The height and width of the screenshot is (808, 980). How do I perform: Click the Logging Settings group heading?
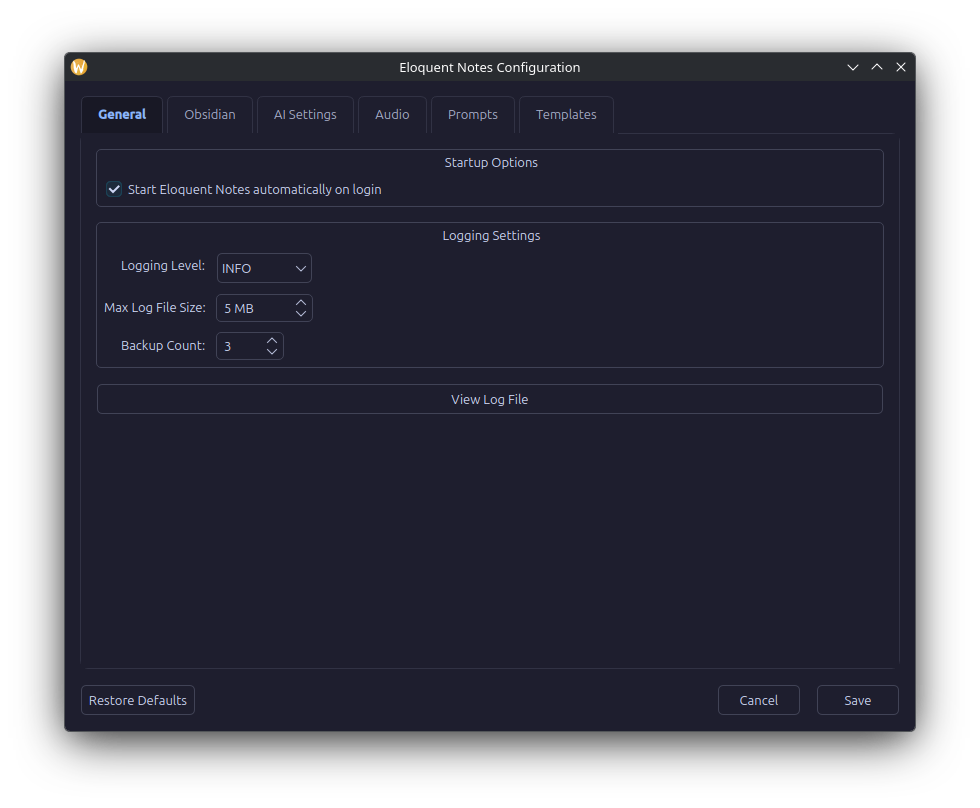(491, 236)
